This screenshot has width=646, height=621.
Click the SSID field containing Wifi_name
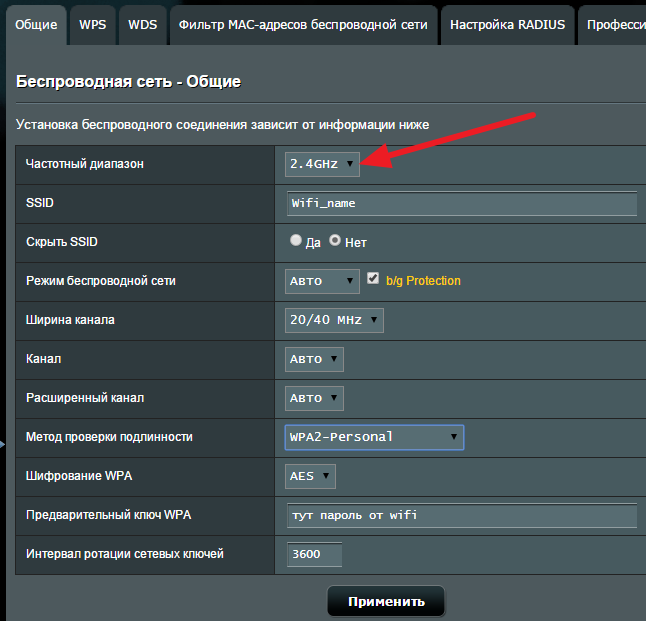461,203
